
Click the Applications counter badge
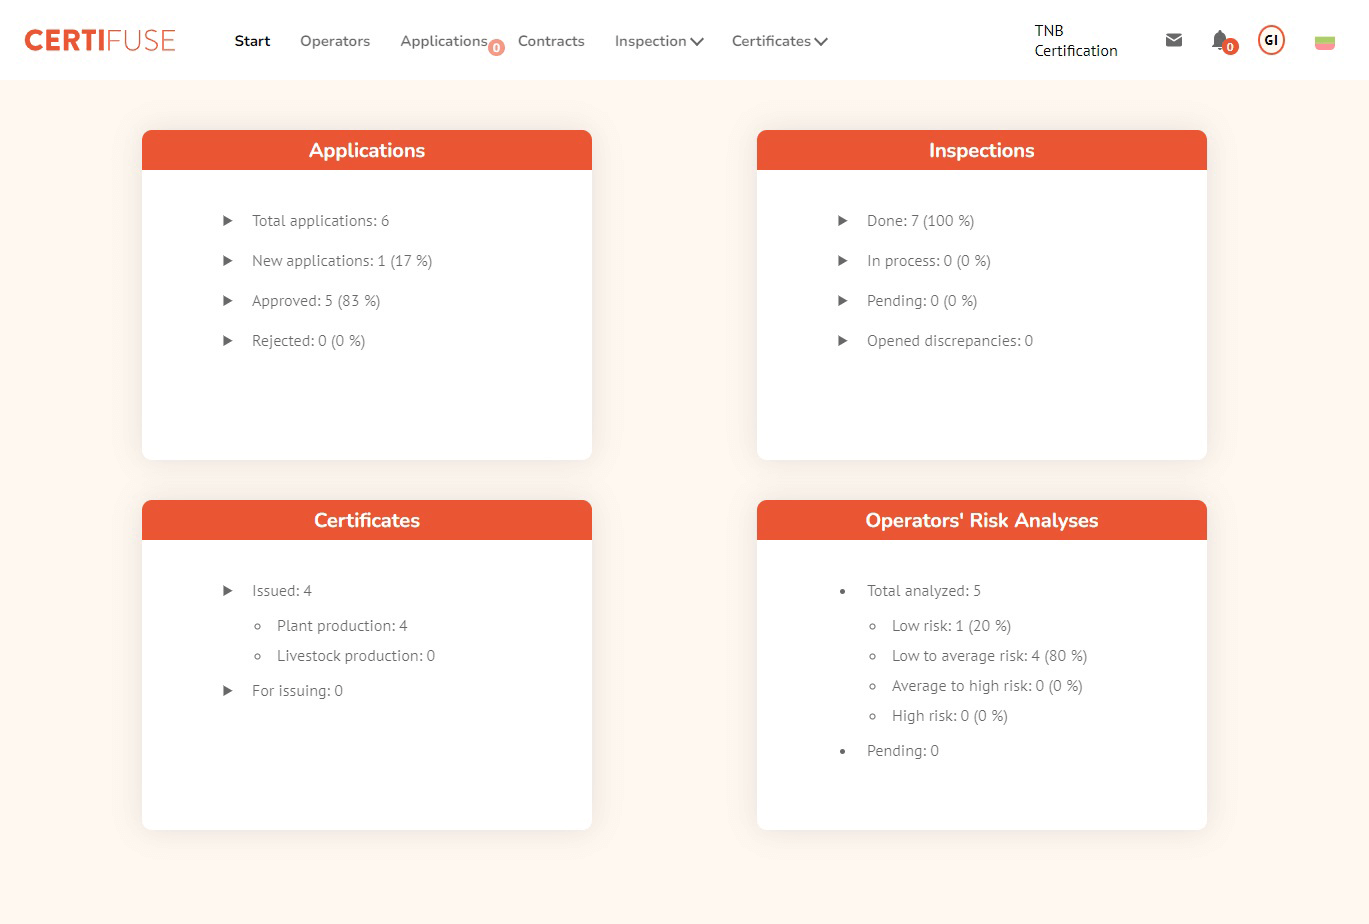pos(496,47)
